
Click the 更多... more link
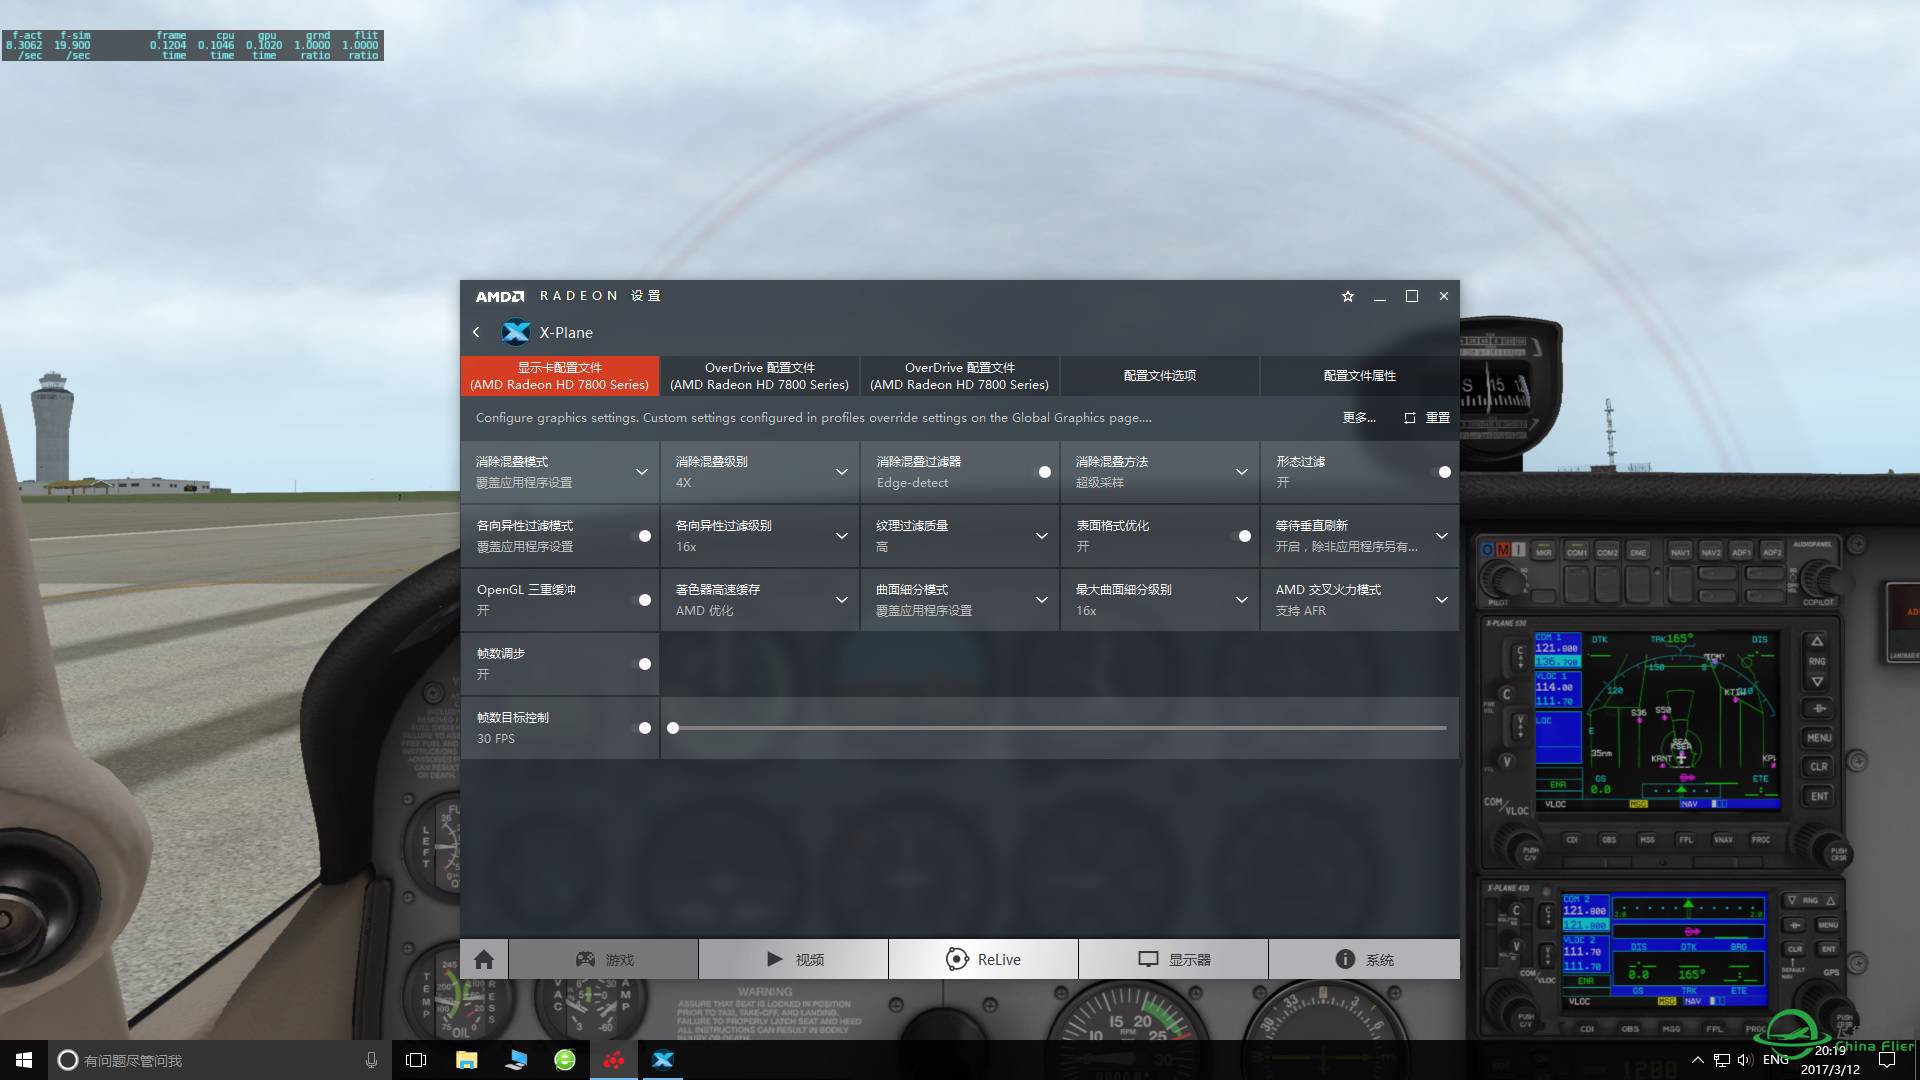[x=1359, y=418]
